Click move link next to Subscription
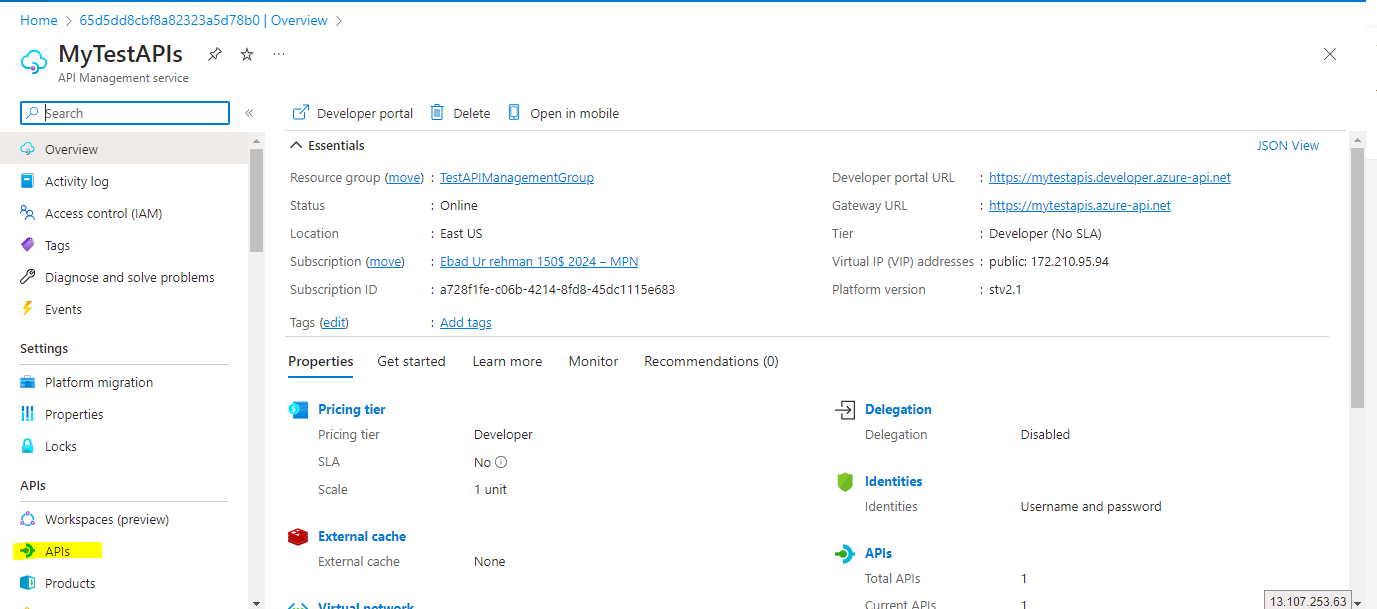The width and height of the screenshot is (1377, 609). pos(385,261)
